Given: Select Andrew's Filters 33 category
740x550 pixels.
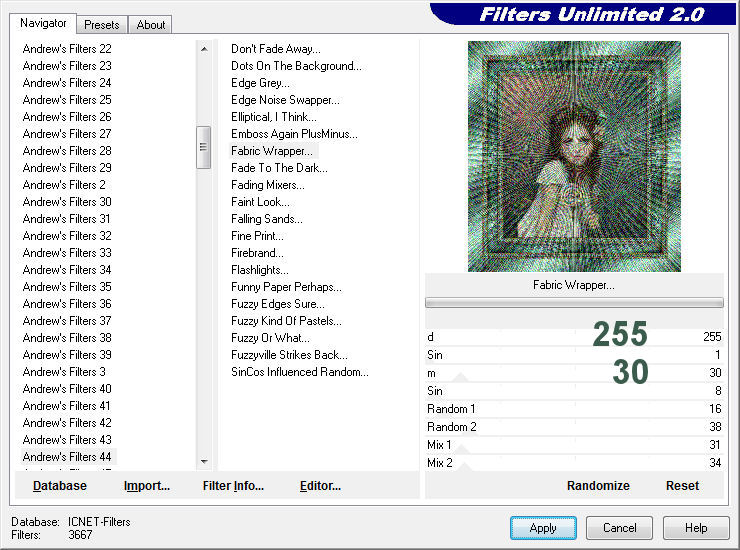Looking at the screenshot, I should click(67, 253).
